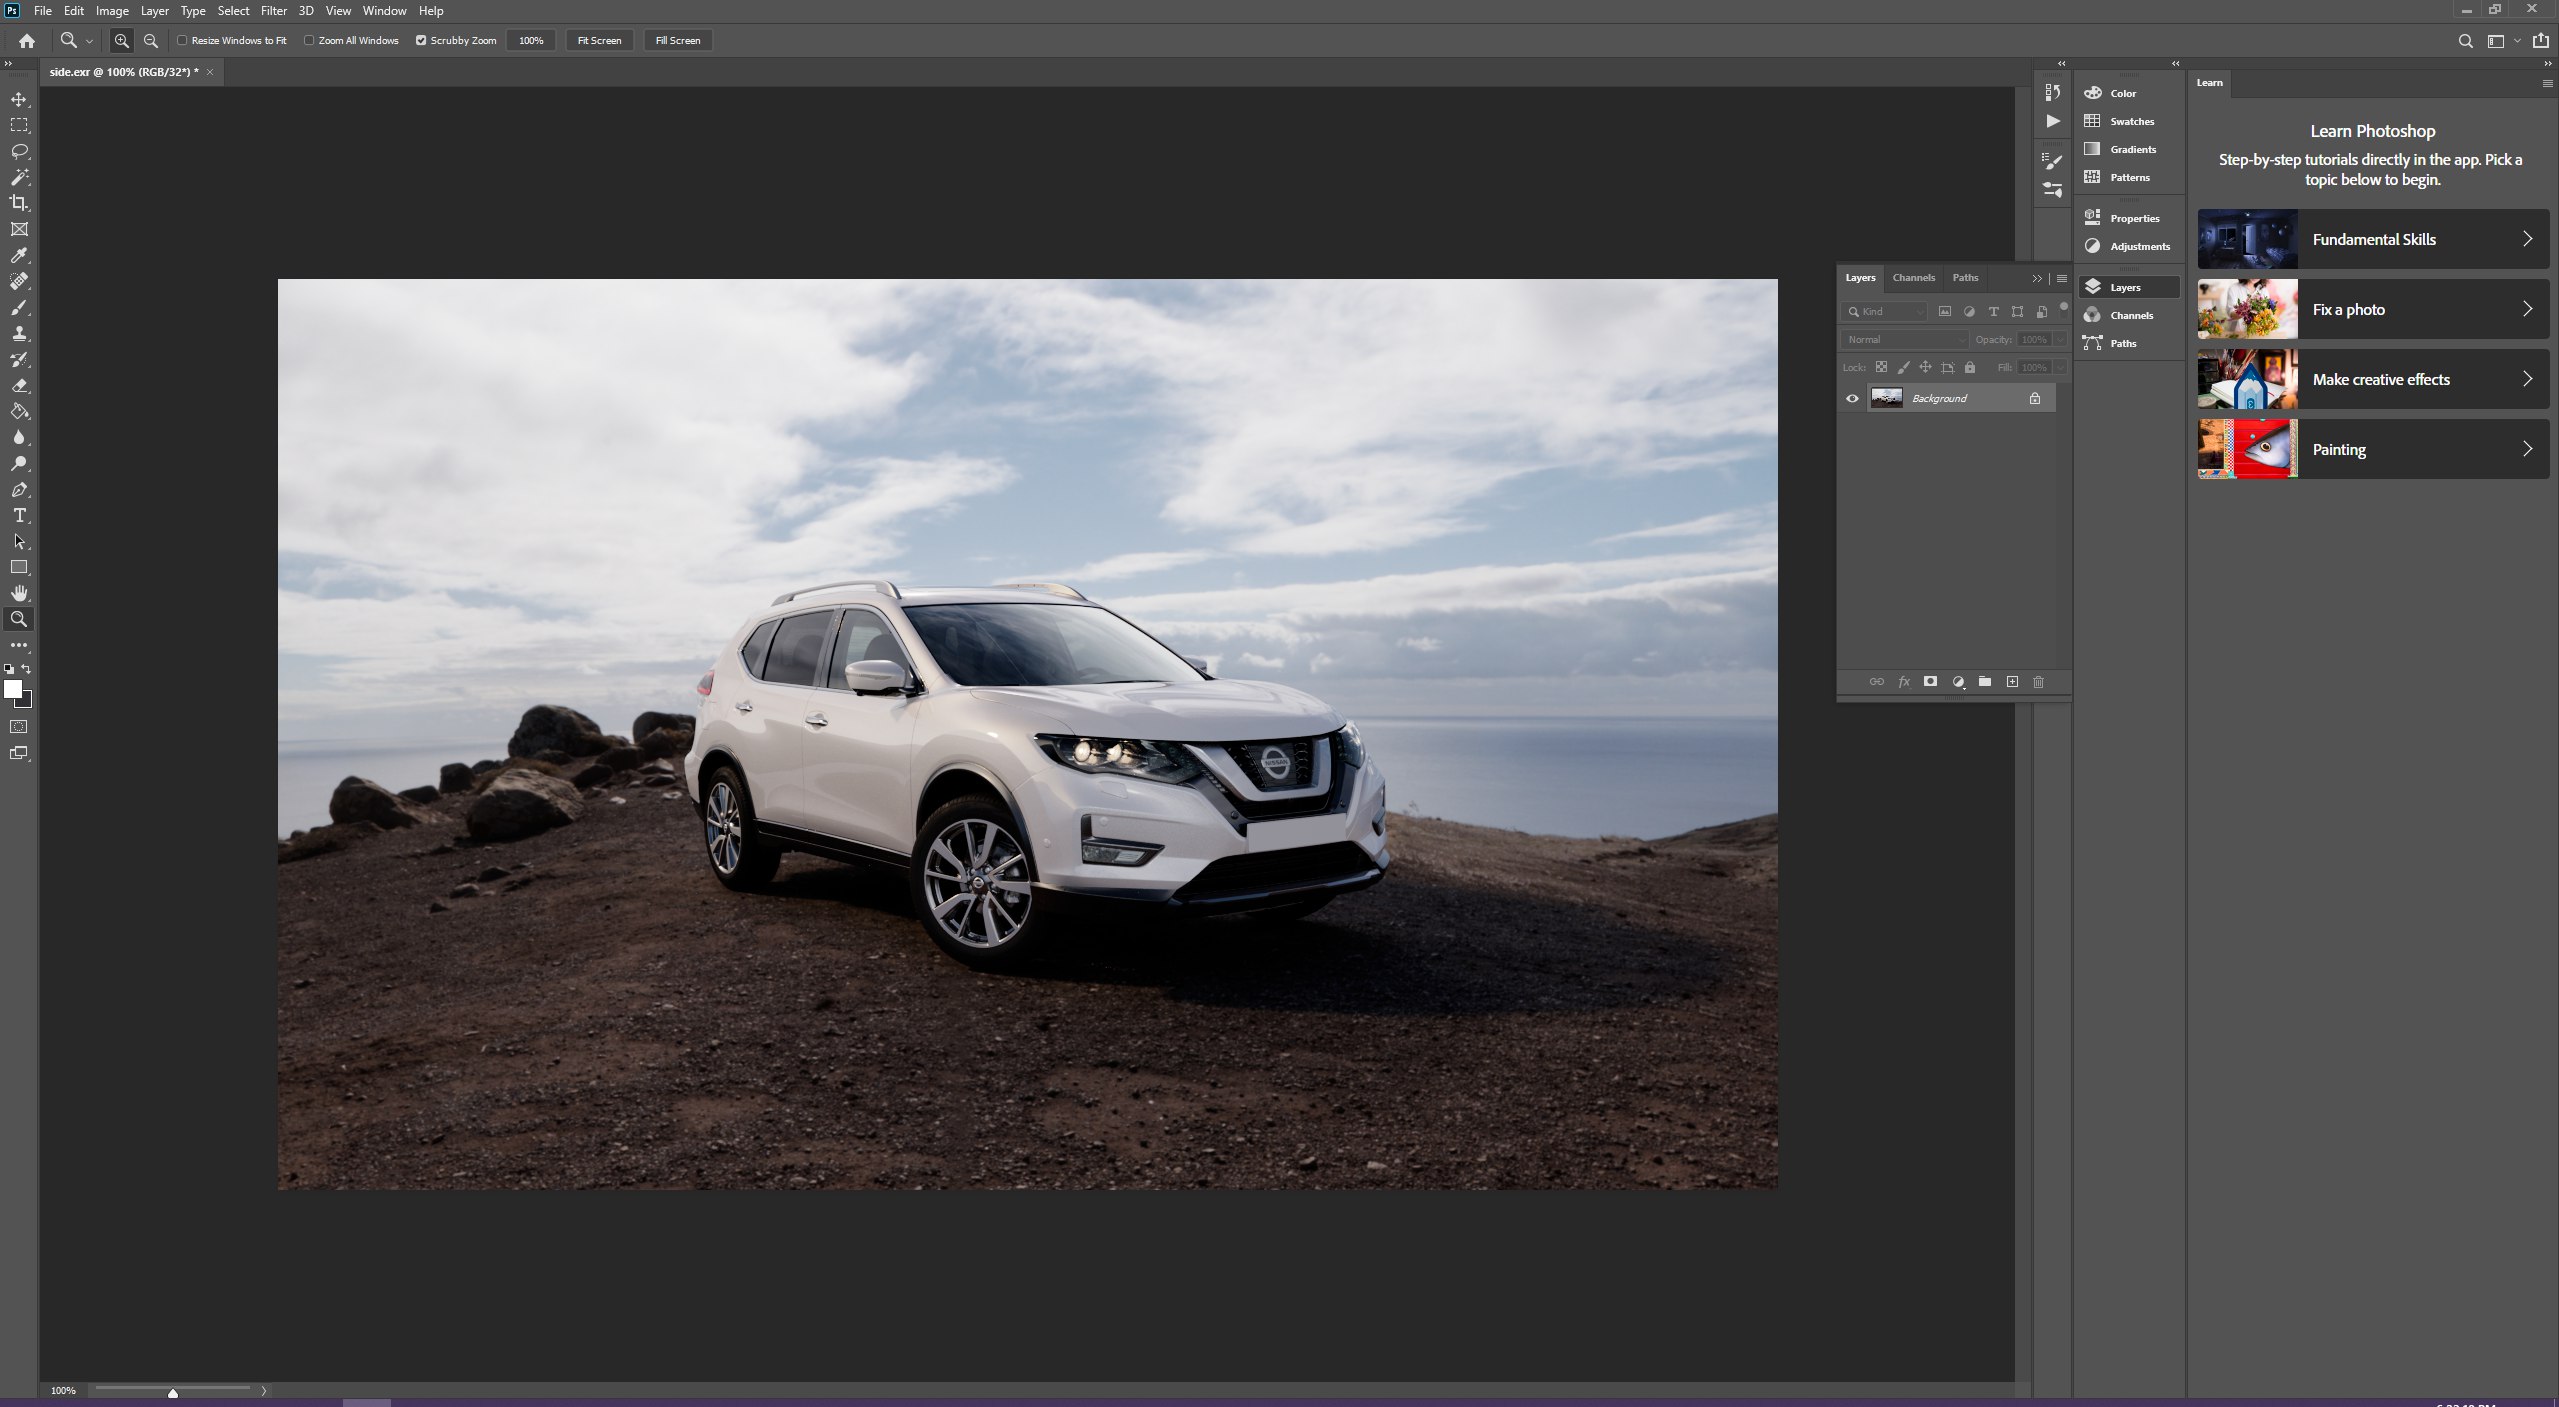Screen dimensions: 2559x1407
Task: Select the Paint Bucket tool
Action: (x=19, y=412)
